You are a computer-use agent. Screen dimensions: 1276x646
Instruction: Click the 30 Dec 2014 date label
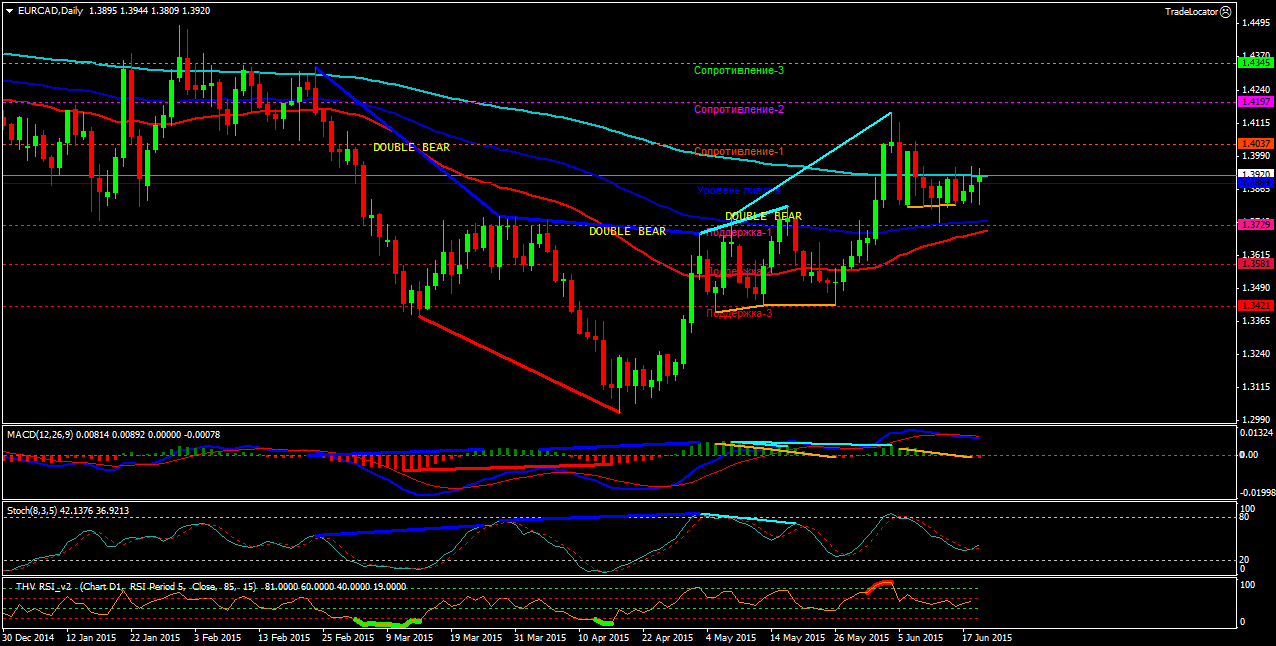coord(29,636)
